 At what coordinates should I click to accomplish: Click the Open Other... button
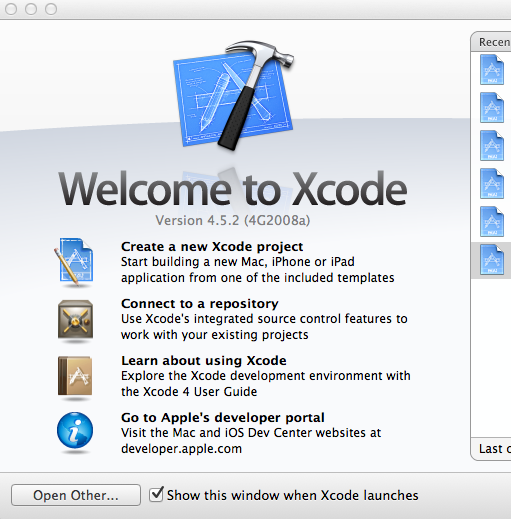tap(76, 495)
